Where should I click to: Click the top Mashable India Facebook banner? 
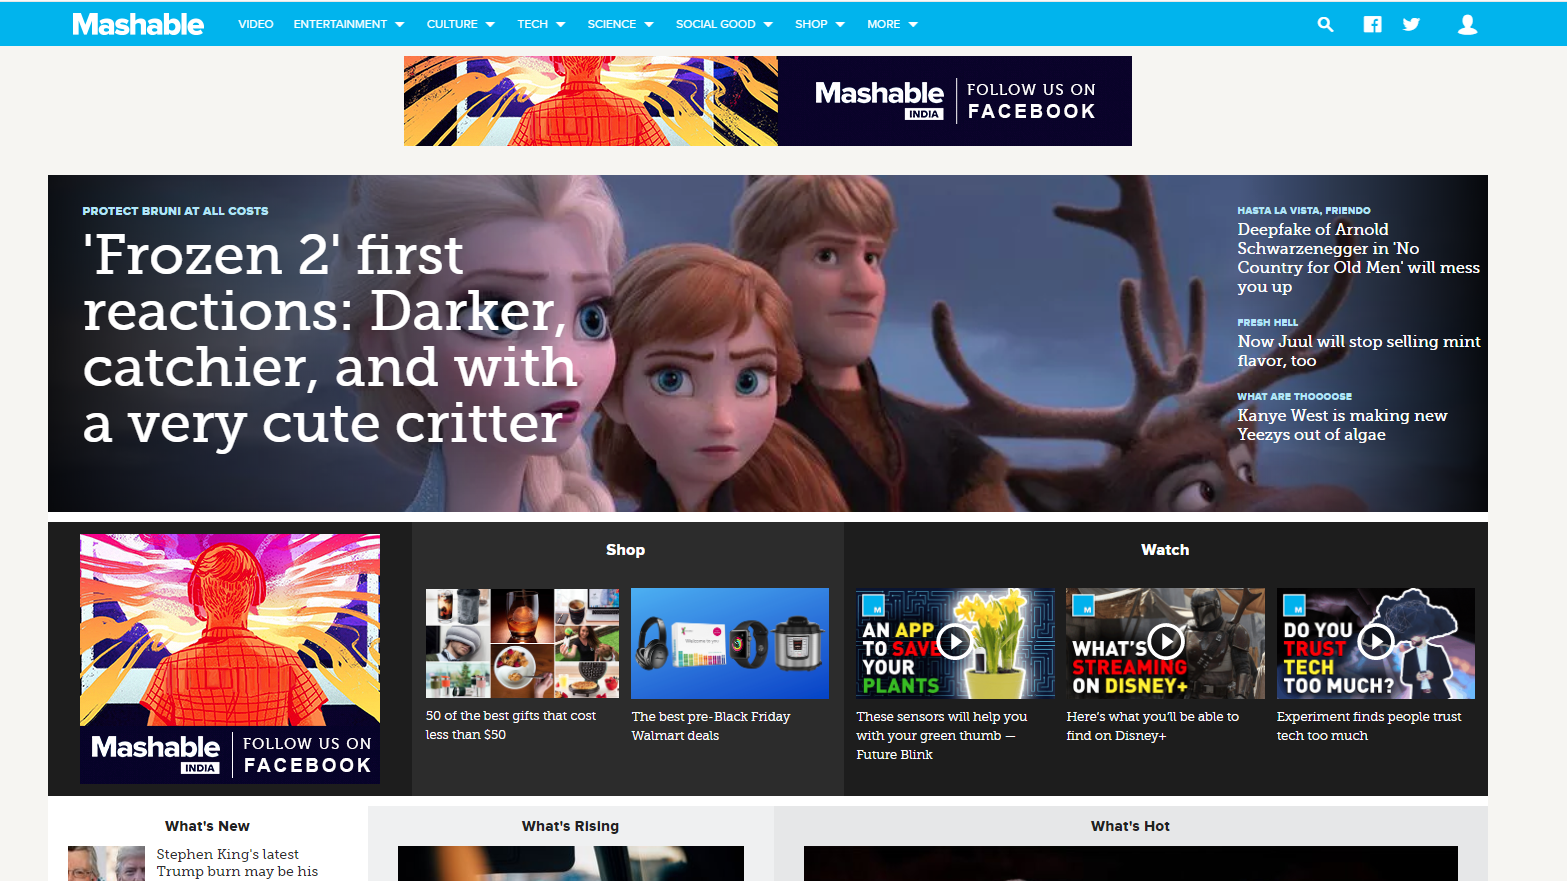[767, 101]
